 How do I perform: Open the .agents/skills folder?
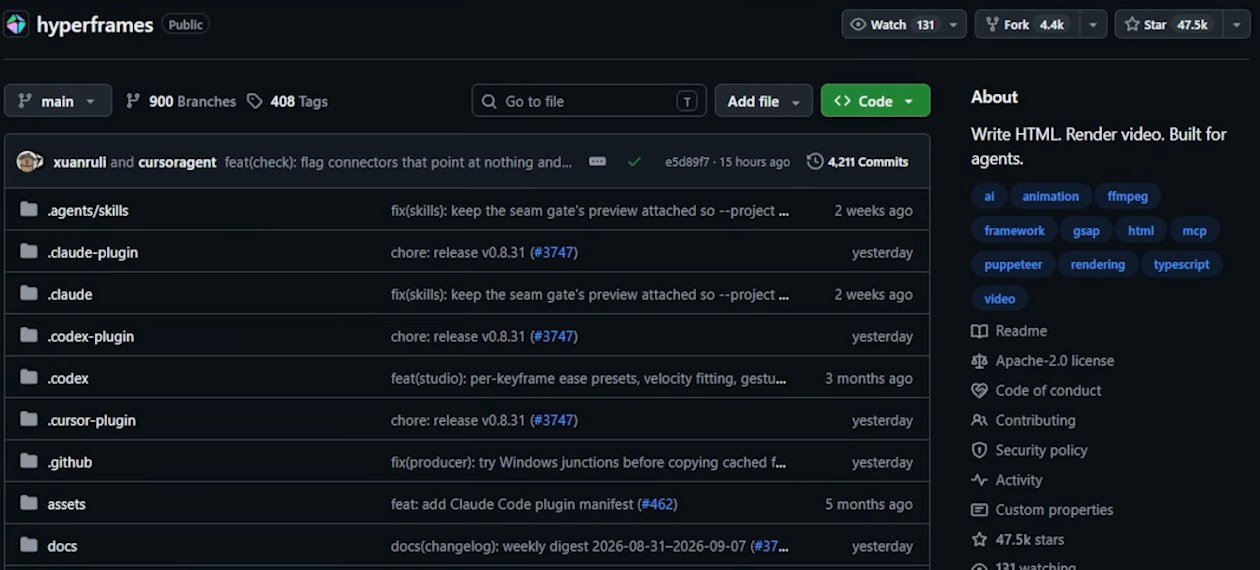[x=88, y=211]
